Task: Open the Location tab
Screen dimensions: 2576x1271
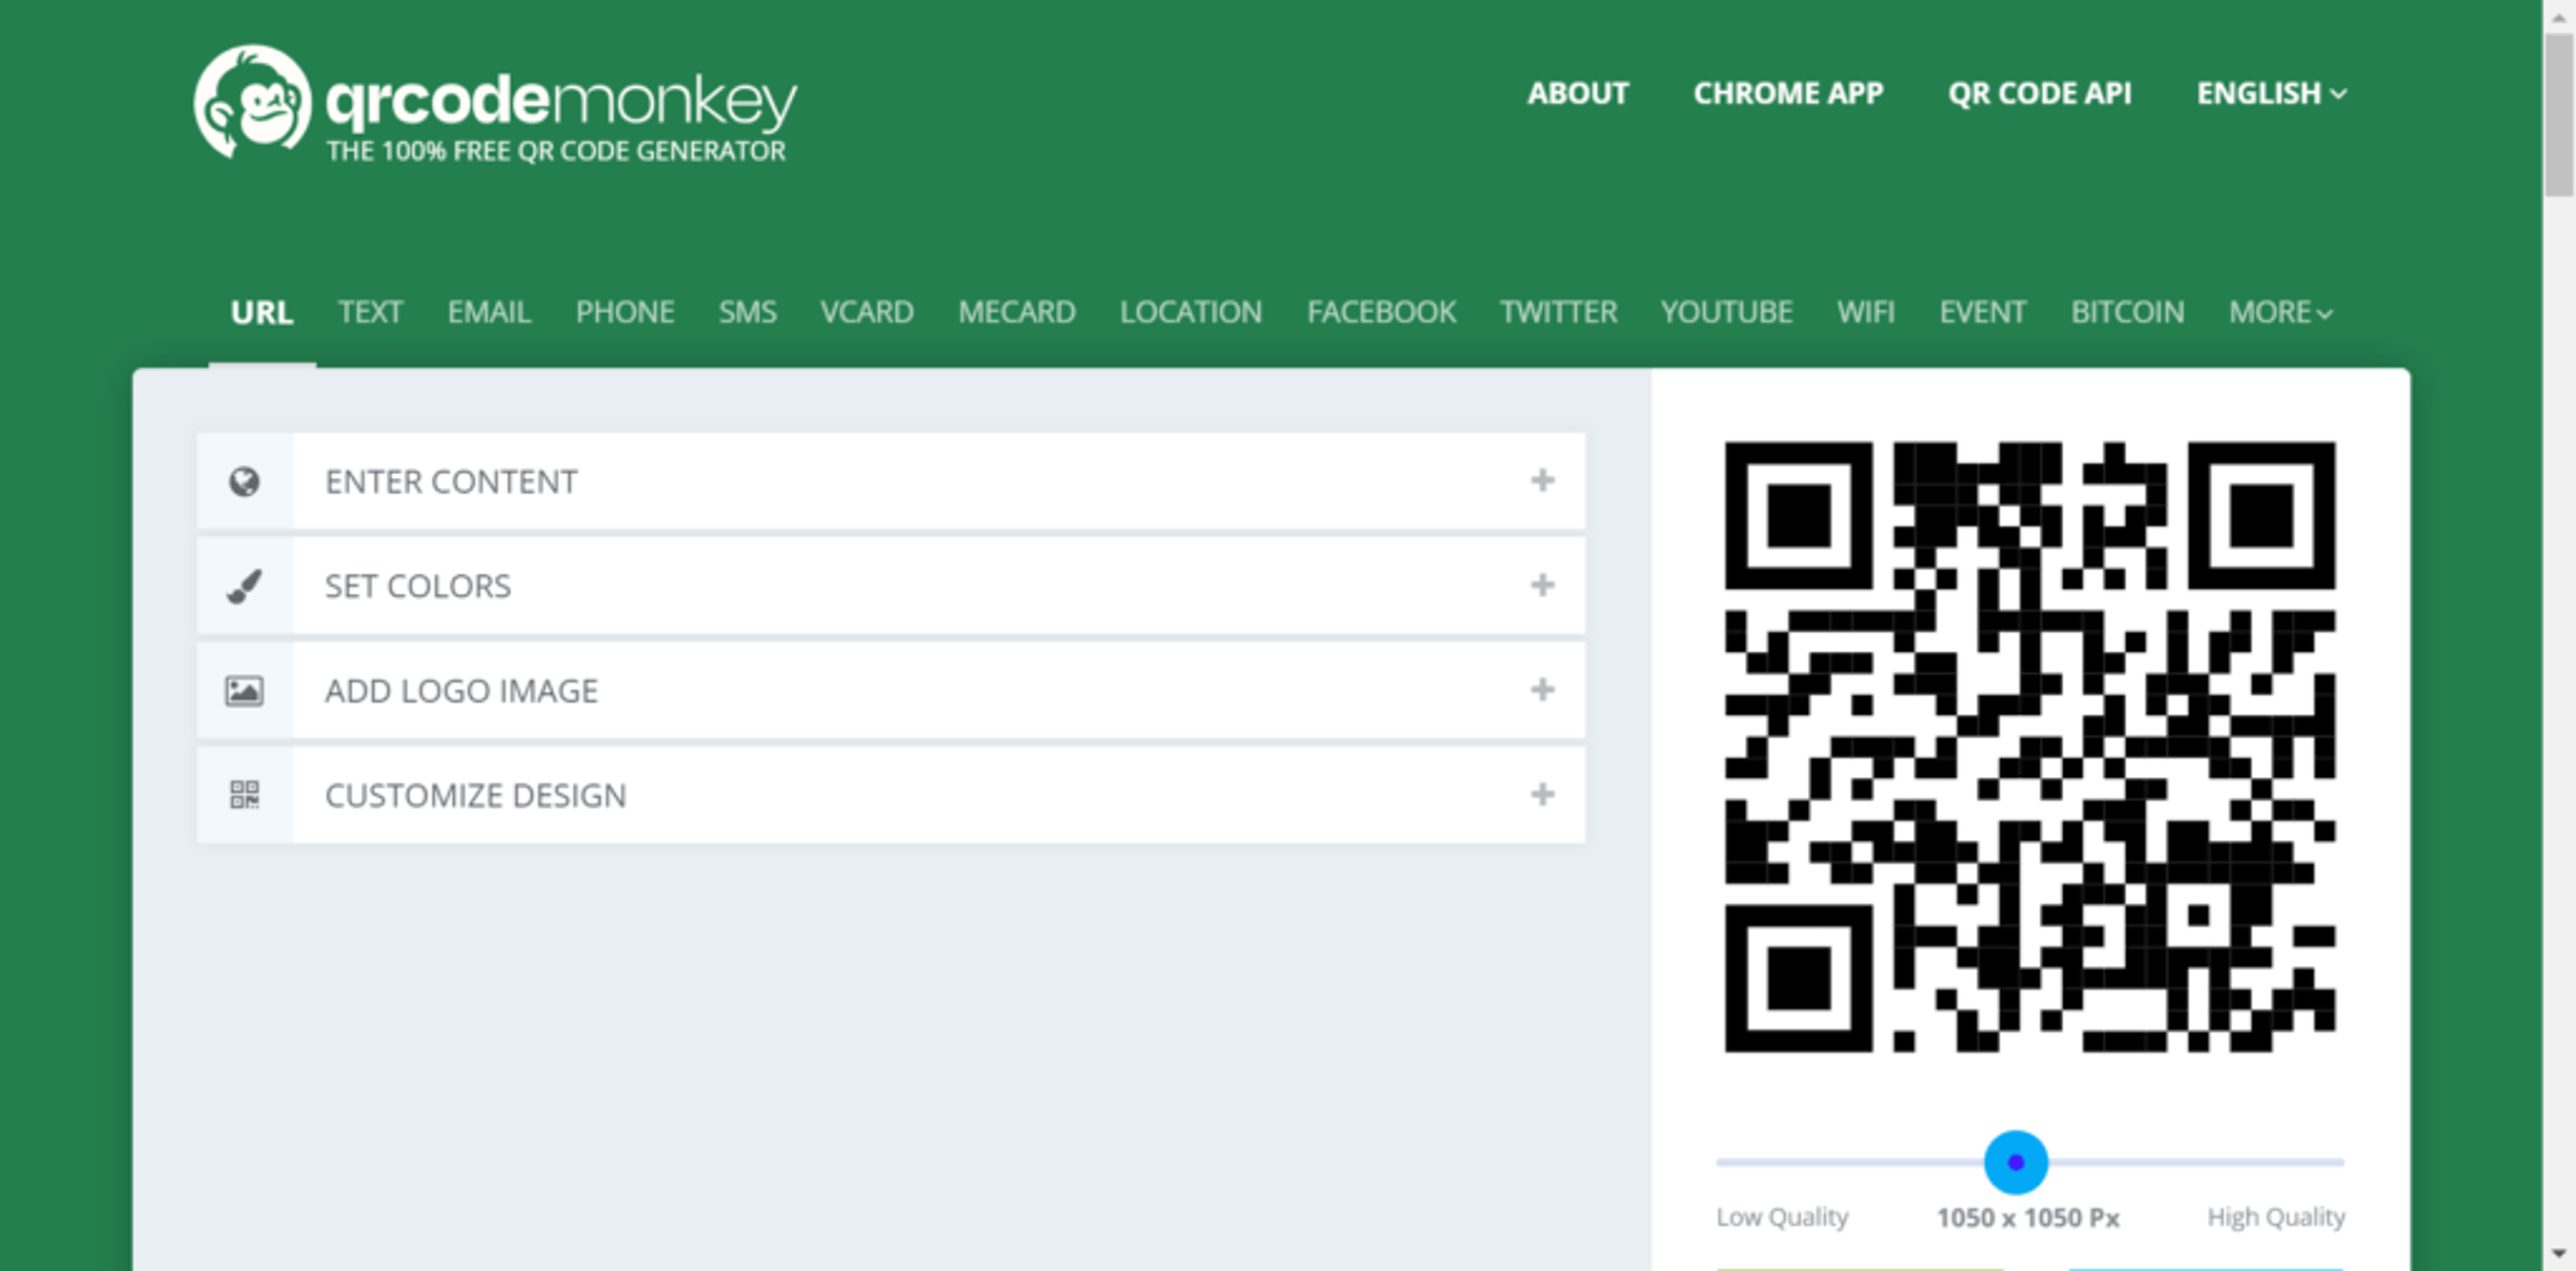Action: pyautogui.click(x=1191, y=312)
